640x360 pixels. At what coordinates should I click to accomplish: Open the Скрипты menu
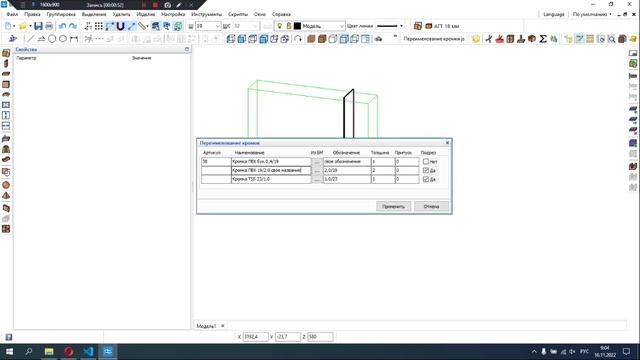[238, 14]
